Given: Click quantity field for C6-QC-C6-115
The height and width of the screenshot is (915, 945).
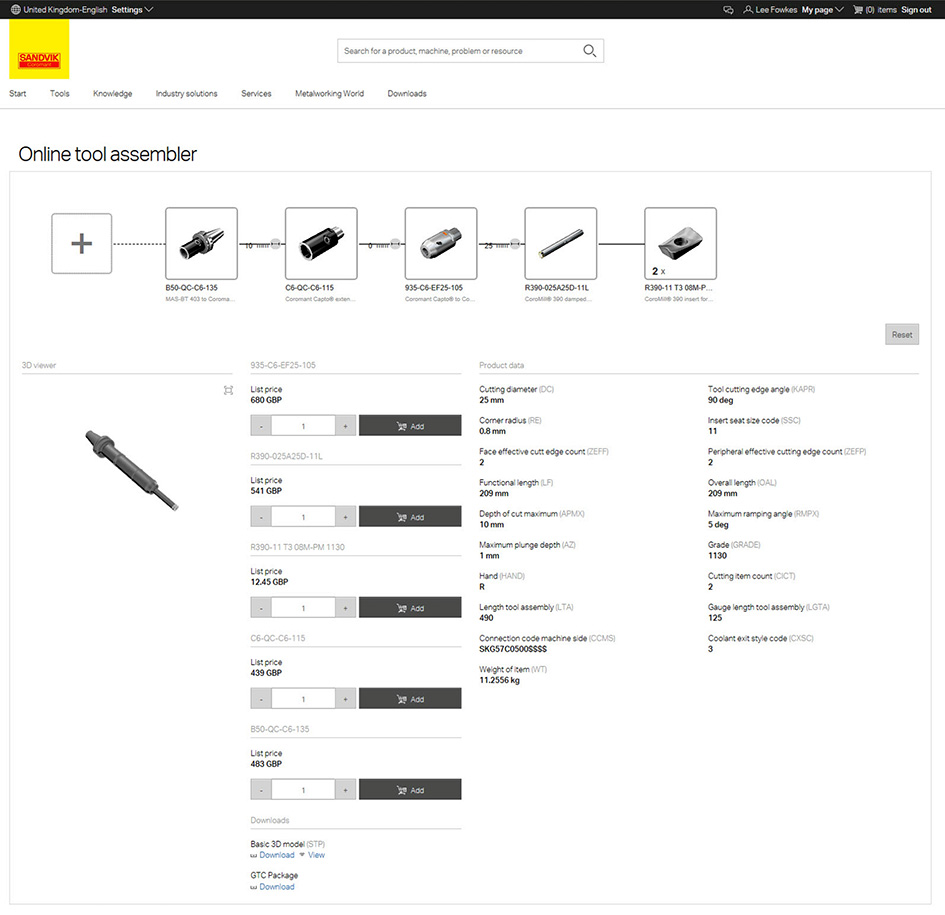Looking at the screenshot, I should coord(303,699).
